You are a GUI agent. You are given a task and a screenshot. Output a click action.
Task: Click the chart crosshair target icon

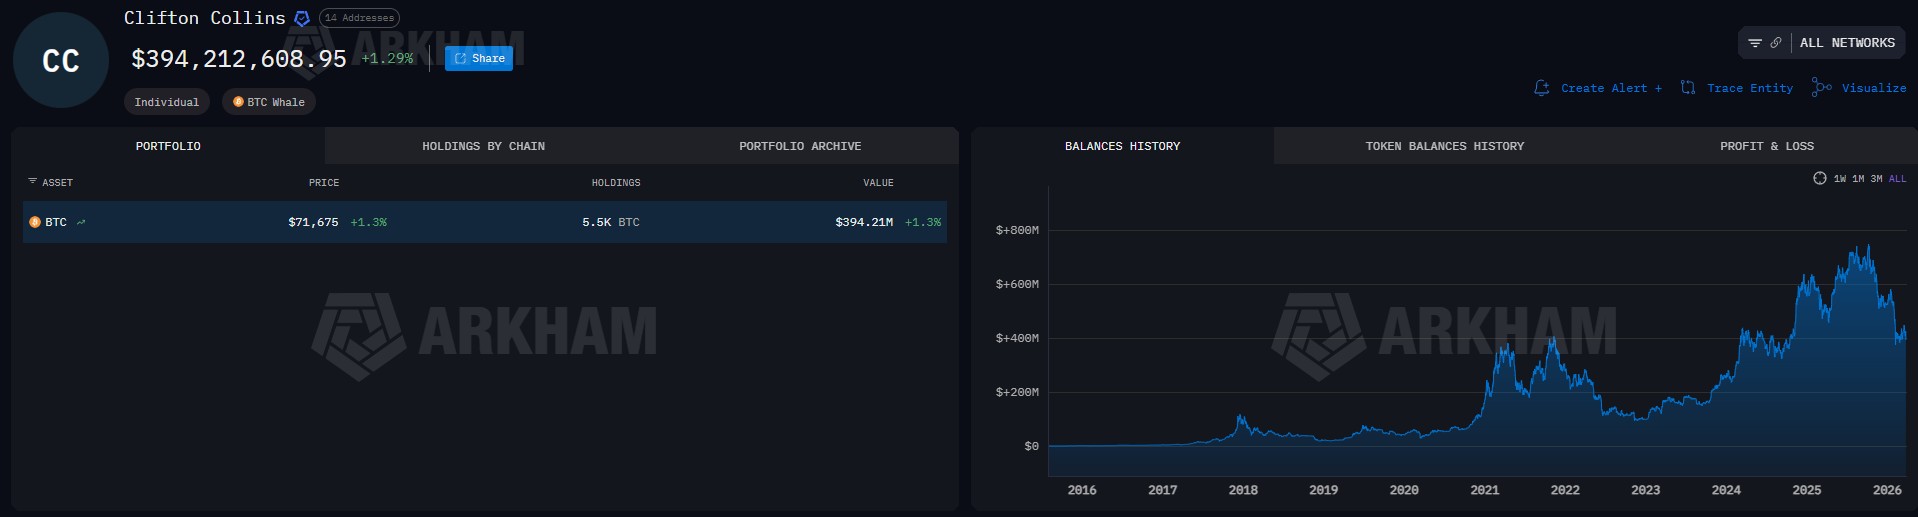(1820, 178)
